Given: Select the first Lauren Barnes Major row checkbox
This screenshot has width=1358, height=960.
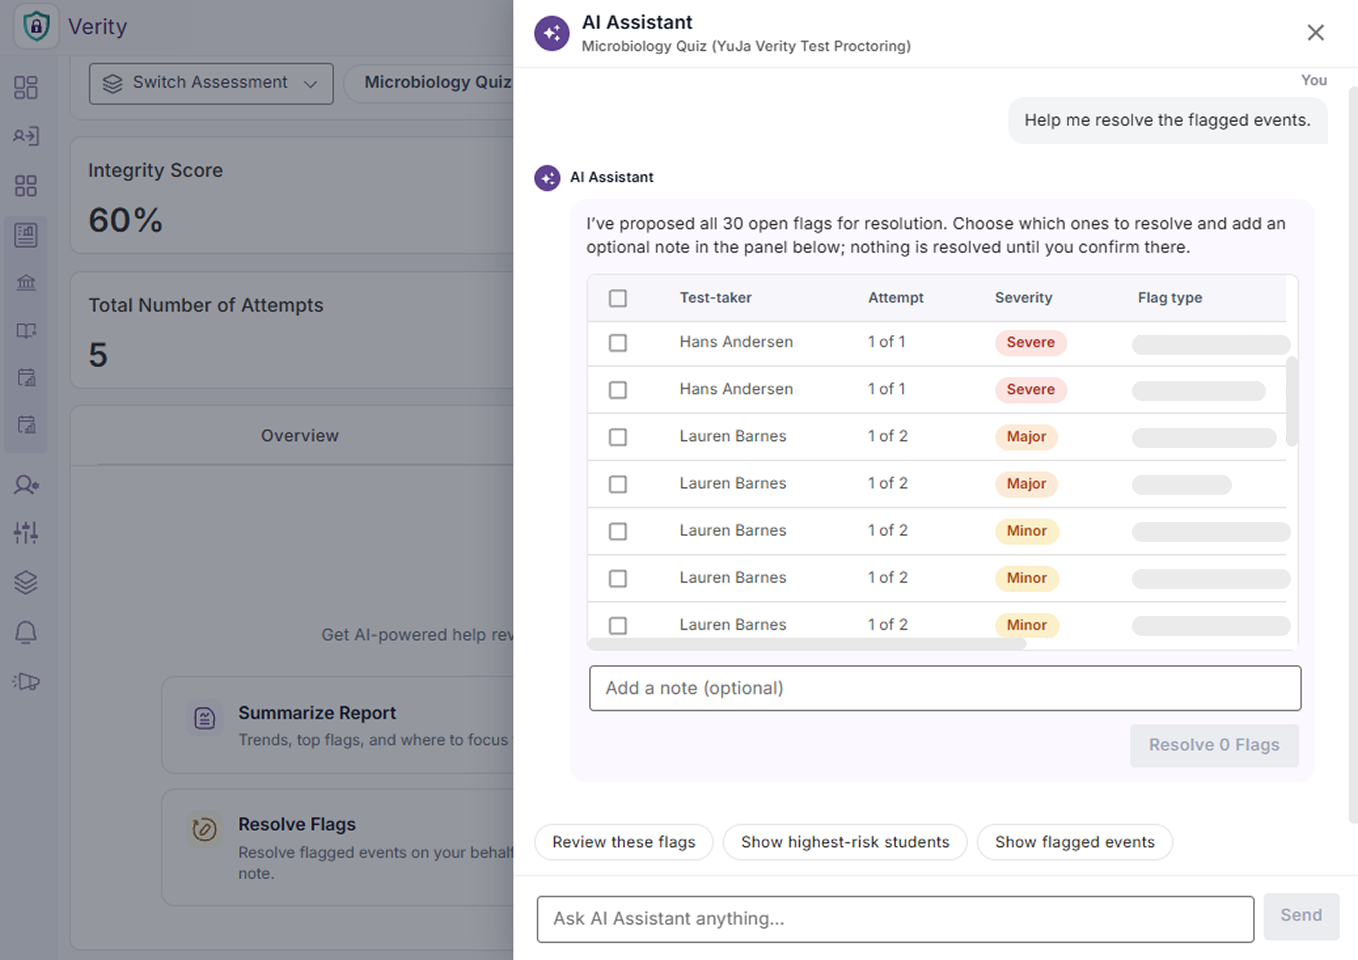Looking at the screenshot, I should click(618, 437).
